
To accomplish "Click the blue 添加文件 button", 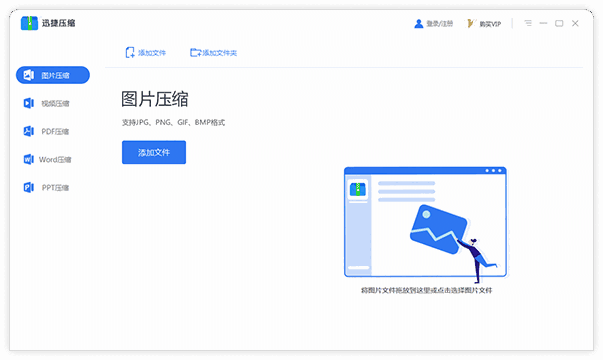I will pyautogui.click(x=154, y=152).
